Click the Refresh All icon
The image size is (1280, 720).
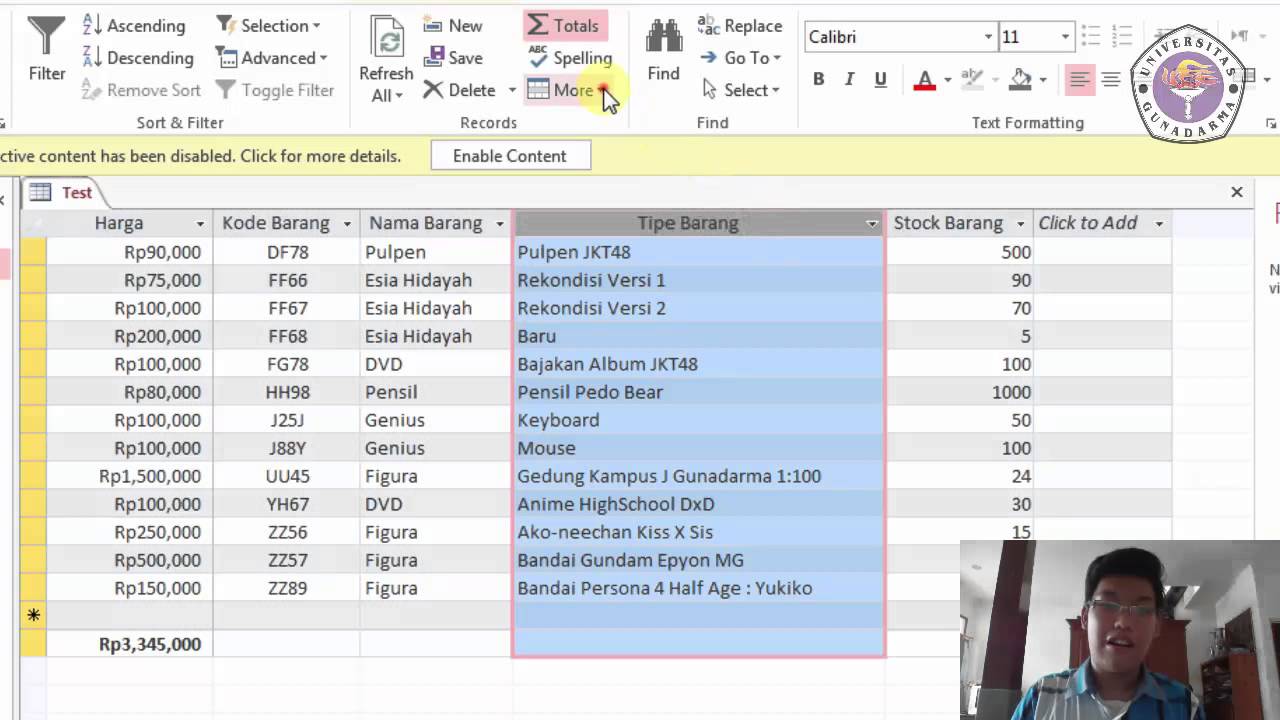pyautogui.click(x=386, y=37)
